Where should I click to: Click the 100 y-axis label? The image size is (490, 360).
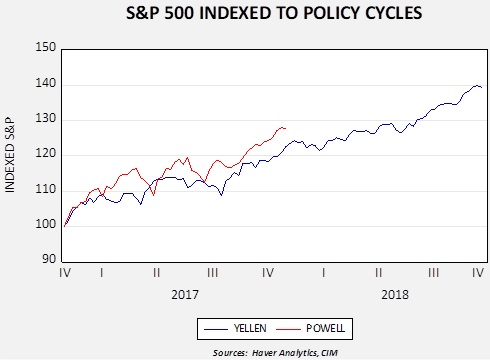click(x=46, y=224)
